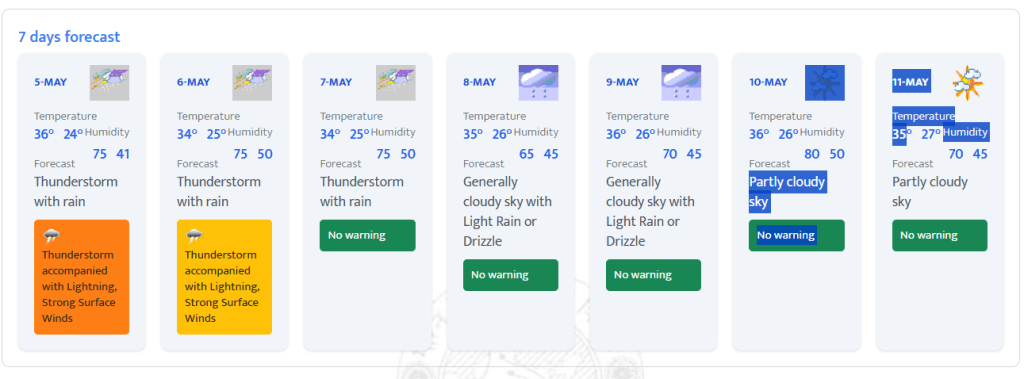Open the yellow thunderstorm warning for 6-MAY
Image resolution: width=1024 pixels, height=379 pixels.
click(225, 277)
